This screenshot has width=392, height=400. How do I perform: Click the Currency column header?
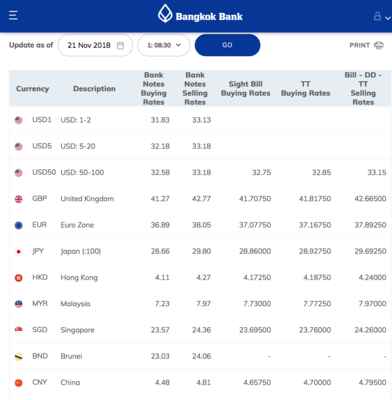coord(32,89)
